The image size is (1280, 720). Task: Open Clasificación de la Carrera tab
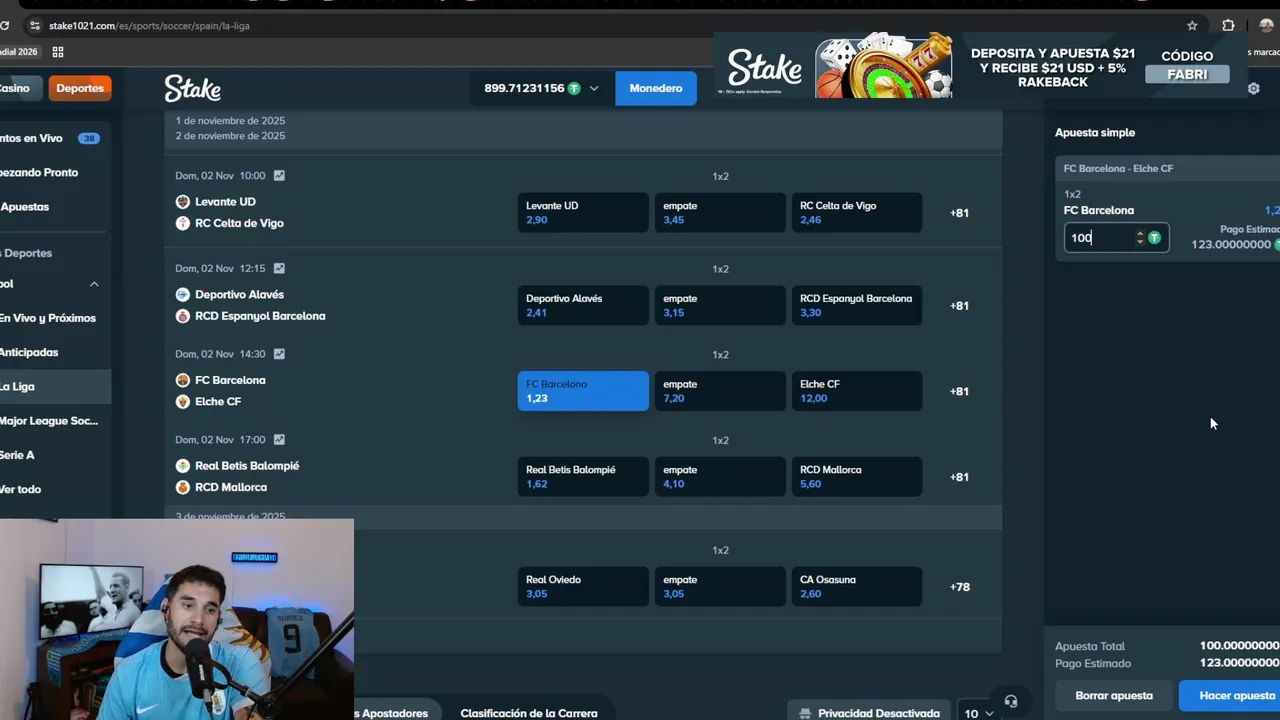pos(529,713)
